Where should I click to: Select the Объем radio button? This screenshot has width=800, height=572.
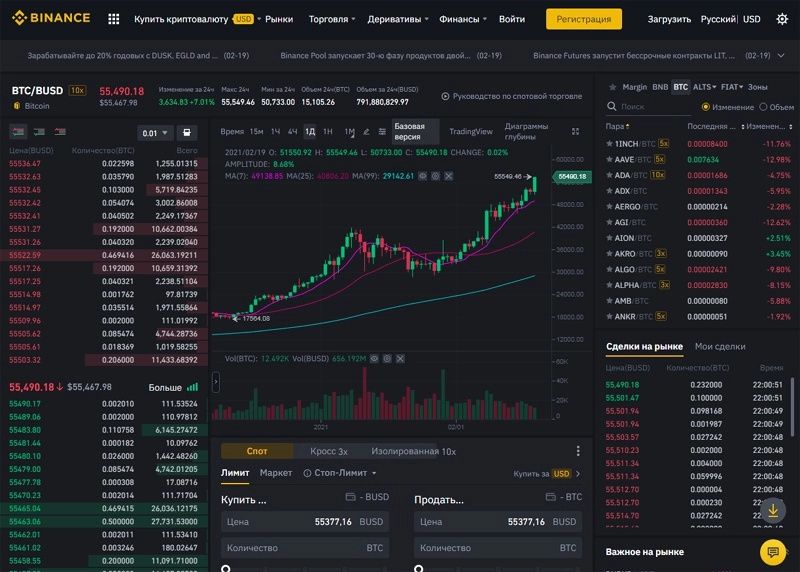pos(764,107)
